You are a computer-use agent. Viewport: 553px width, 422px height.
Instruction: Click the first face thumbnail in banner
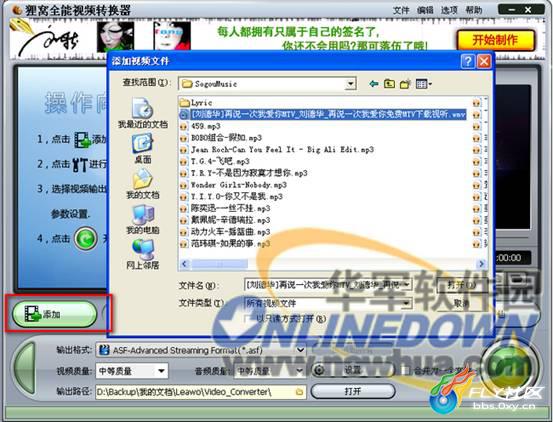115,36
